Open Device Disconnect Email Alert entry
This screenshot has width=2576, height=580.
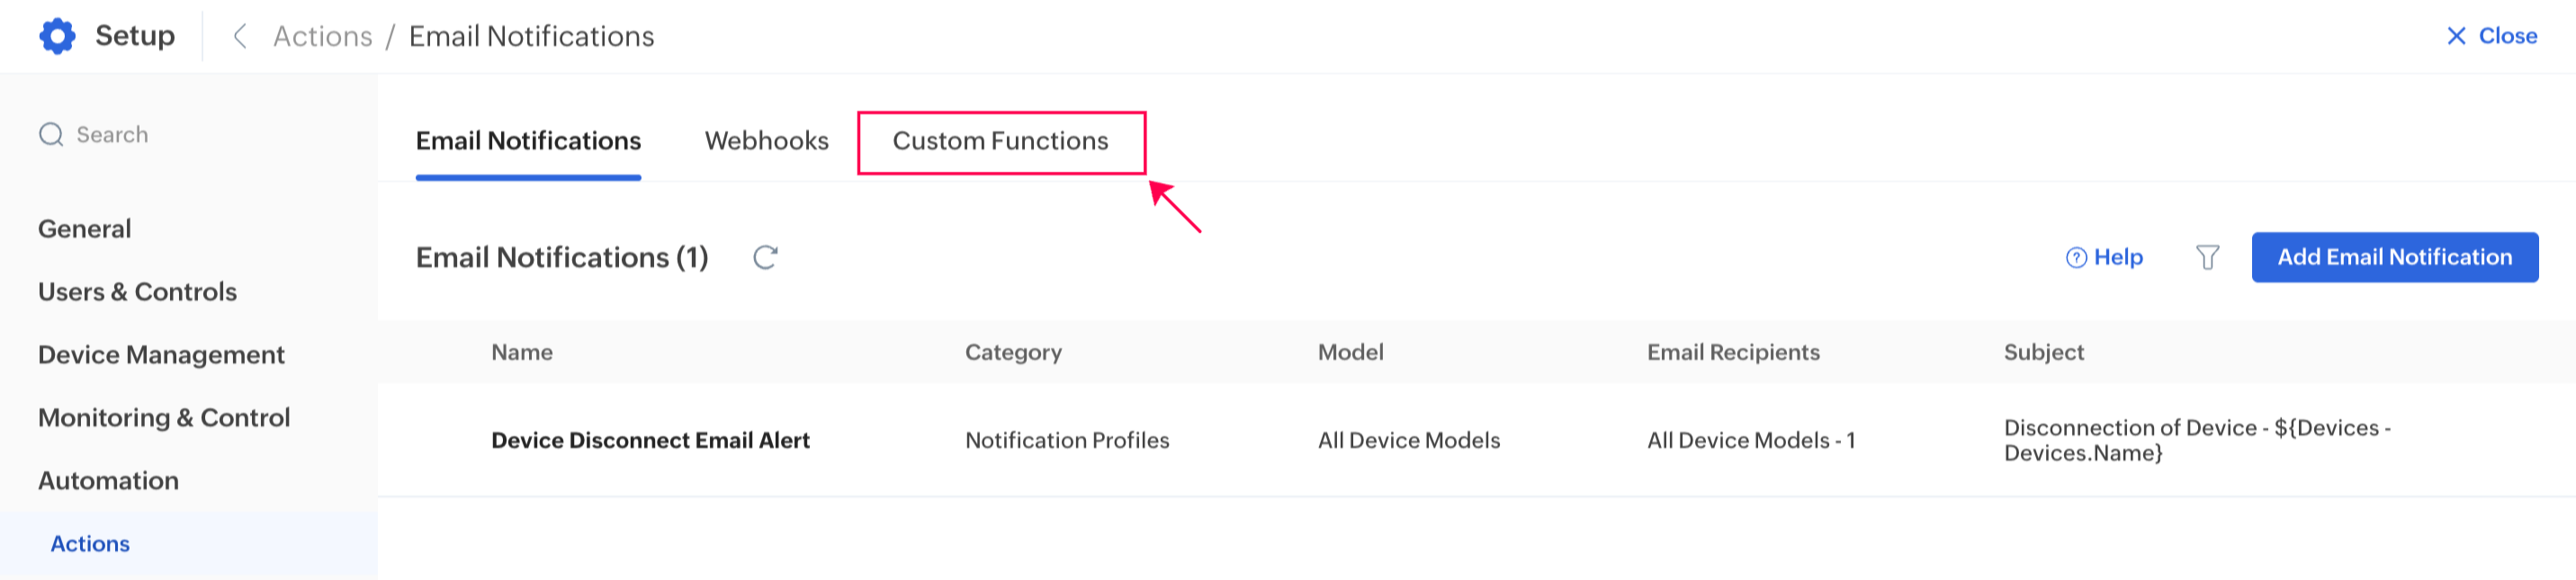tap(650, 440)
